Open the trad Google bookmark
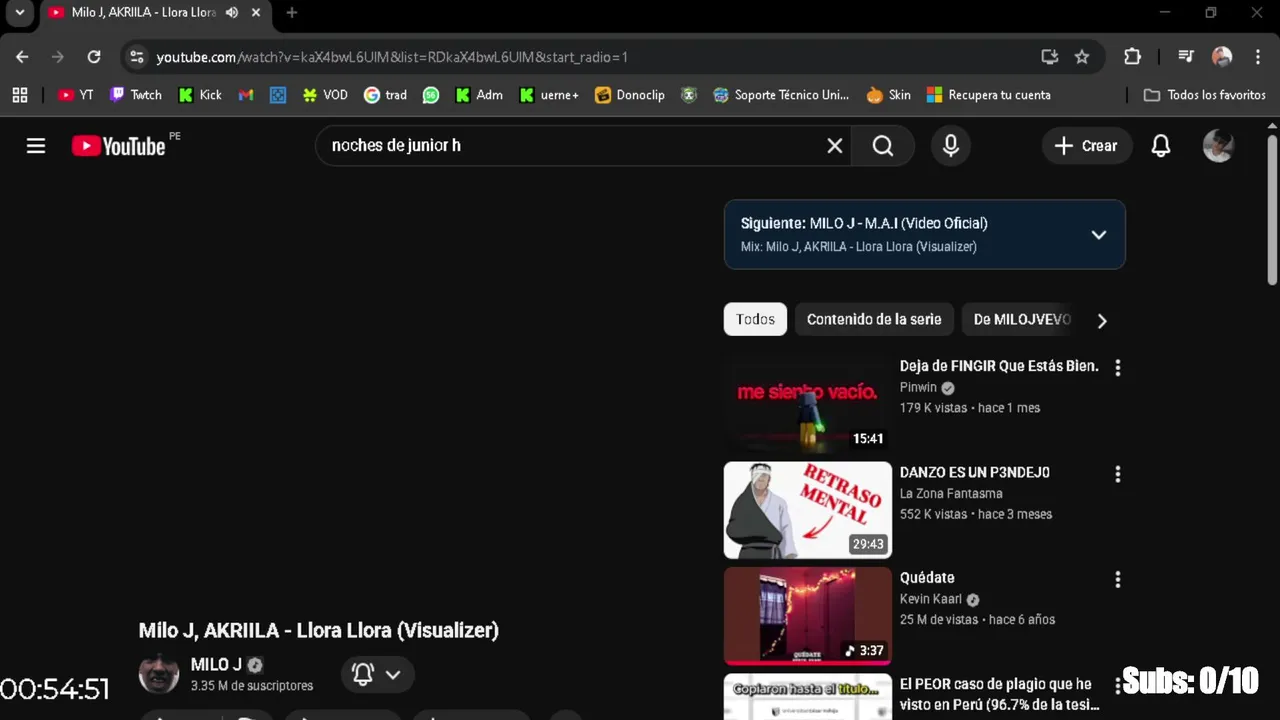Screen dimensions: 1280x720 click(x=385, y=95)
